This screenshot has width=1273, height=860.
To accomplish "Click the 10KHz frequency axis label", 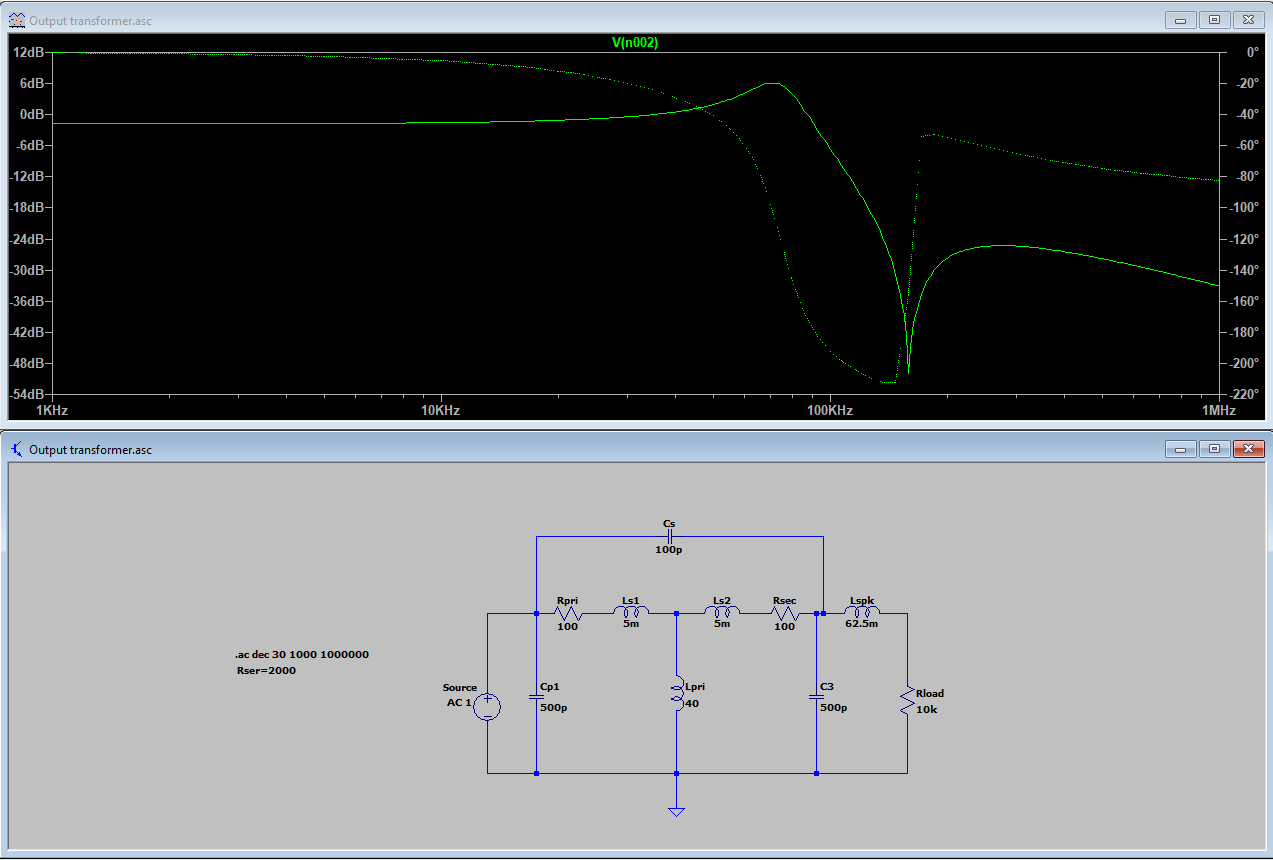I will 440,410.
